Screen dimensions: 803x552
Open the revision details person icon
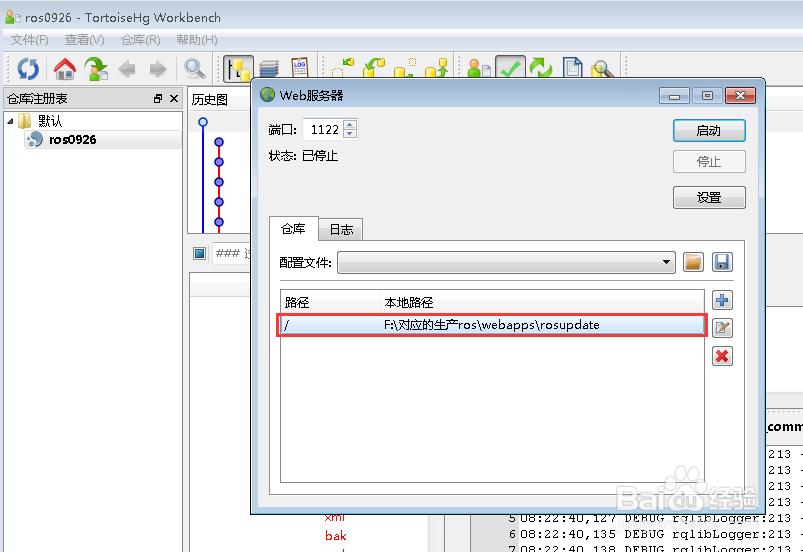coord(479,69)
